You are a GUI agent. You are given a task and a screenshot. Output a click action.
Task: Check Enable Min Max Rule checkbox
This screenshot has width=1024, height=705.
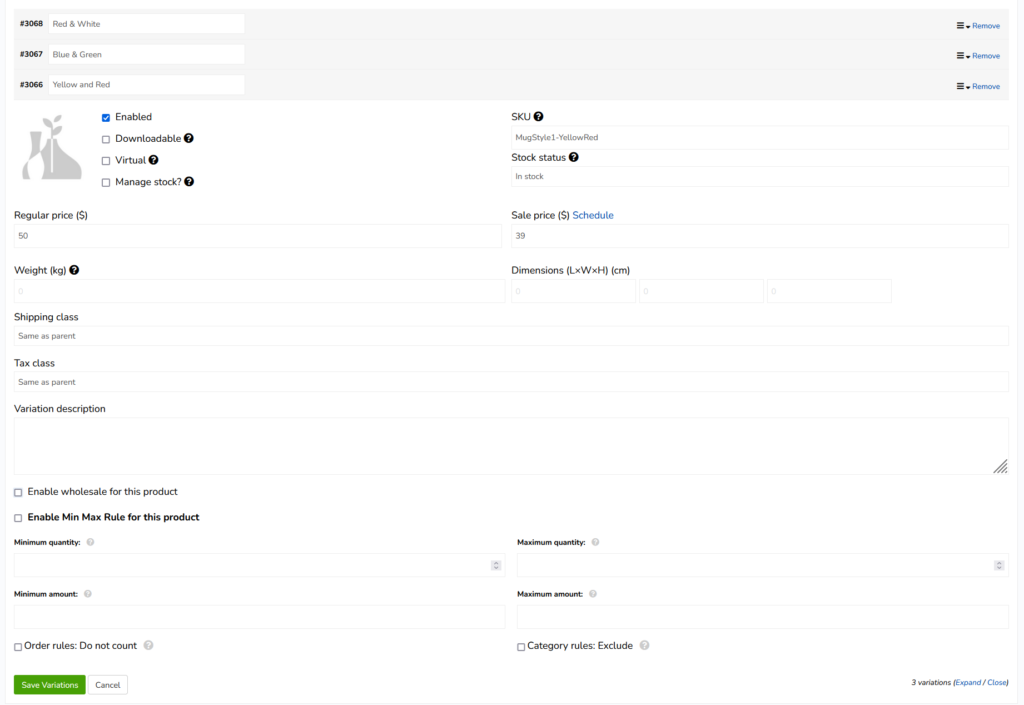[18, 518]
